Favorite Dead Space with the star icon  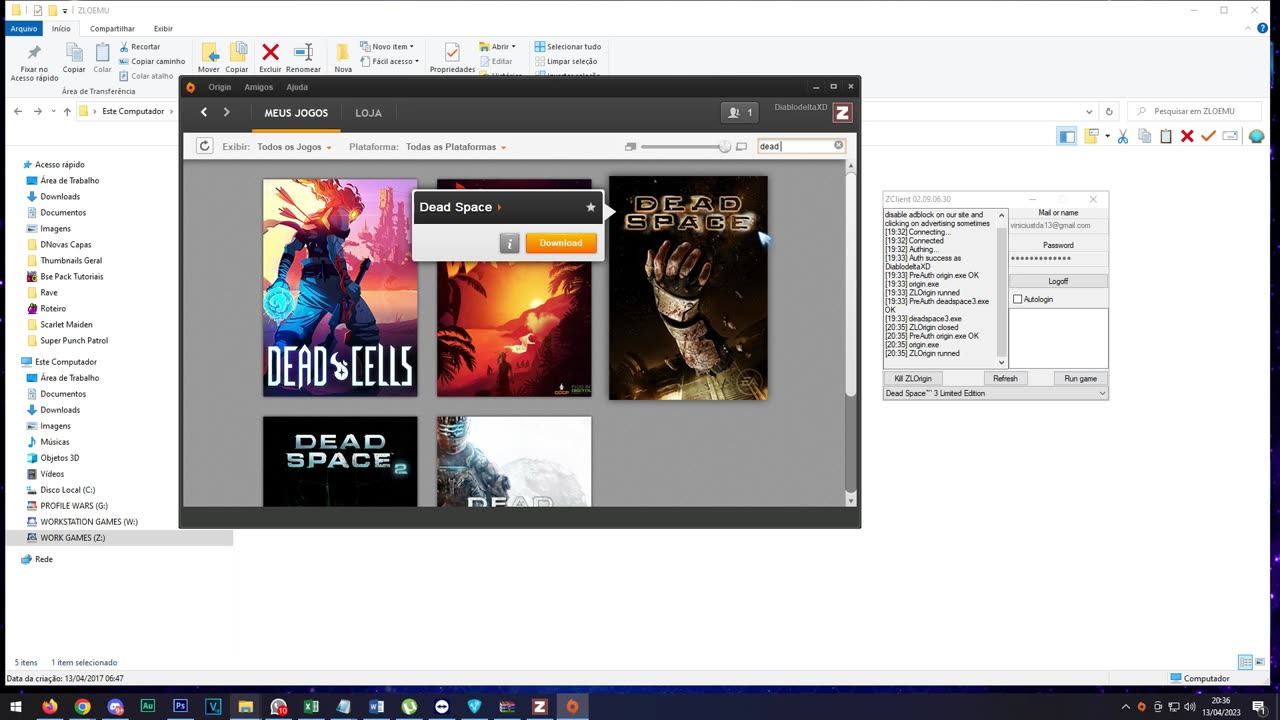(x=590, y=207)
